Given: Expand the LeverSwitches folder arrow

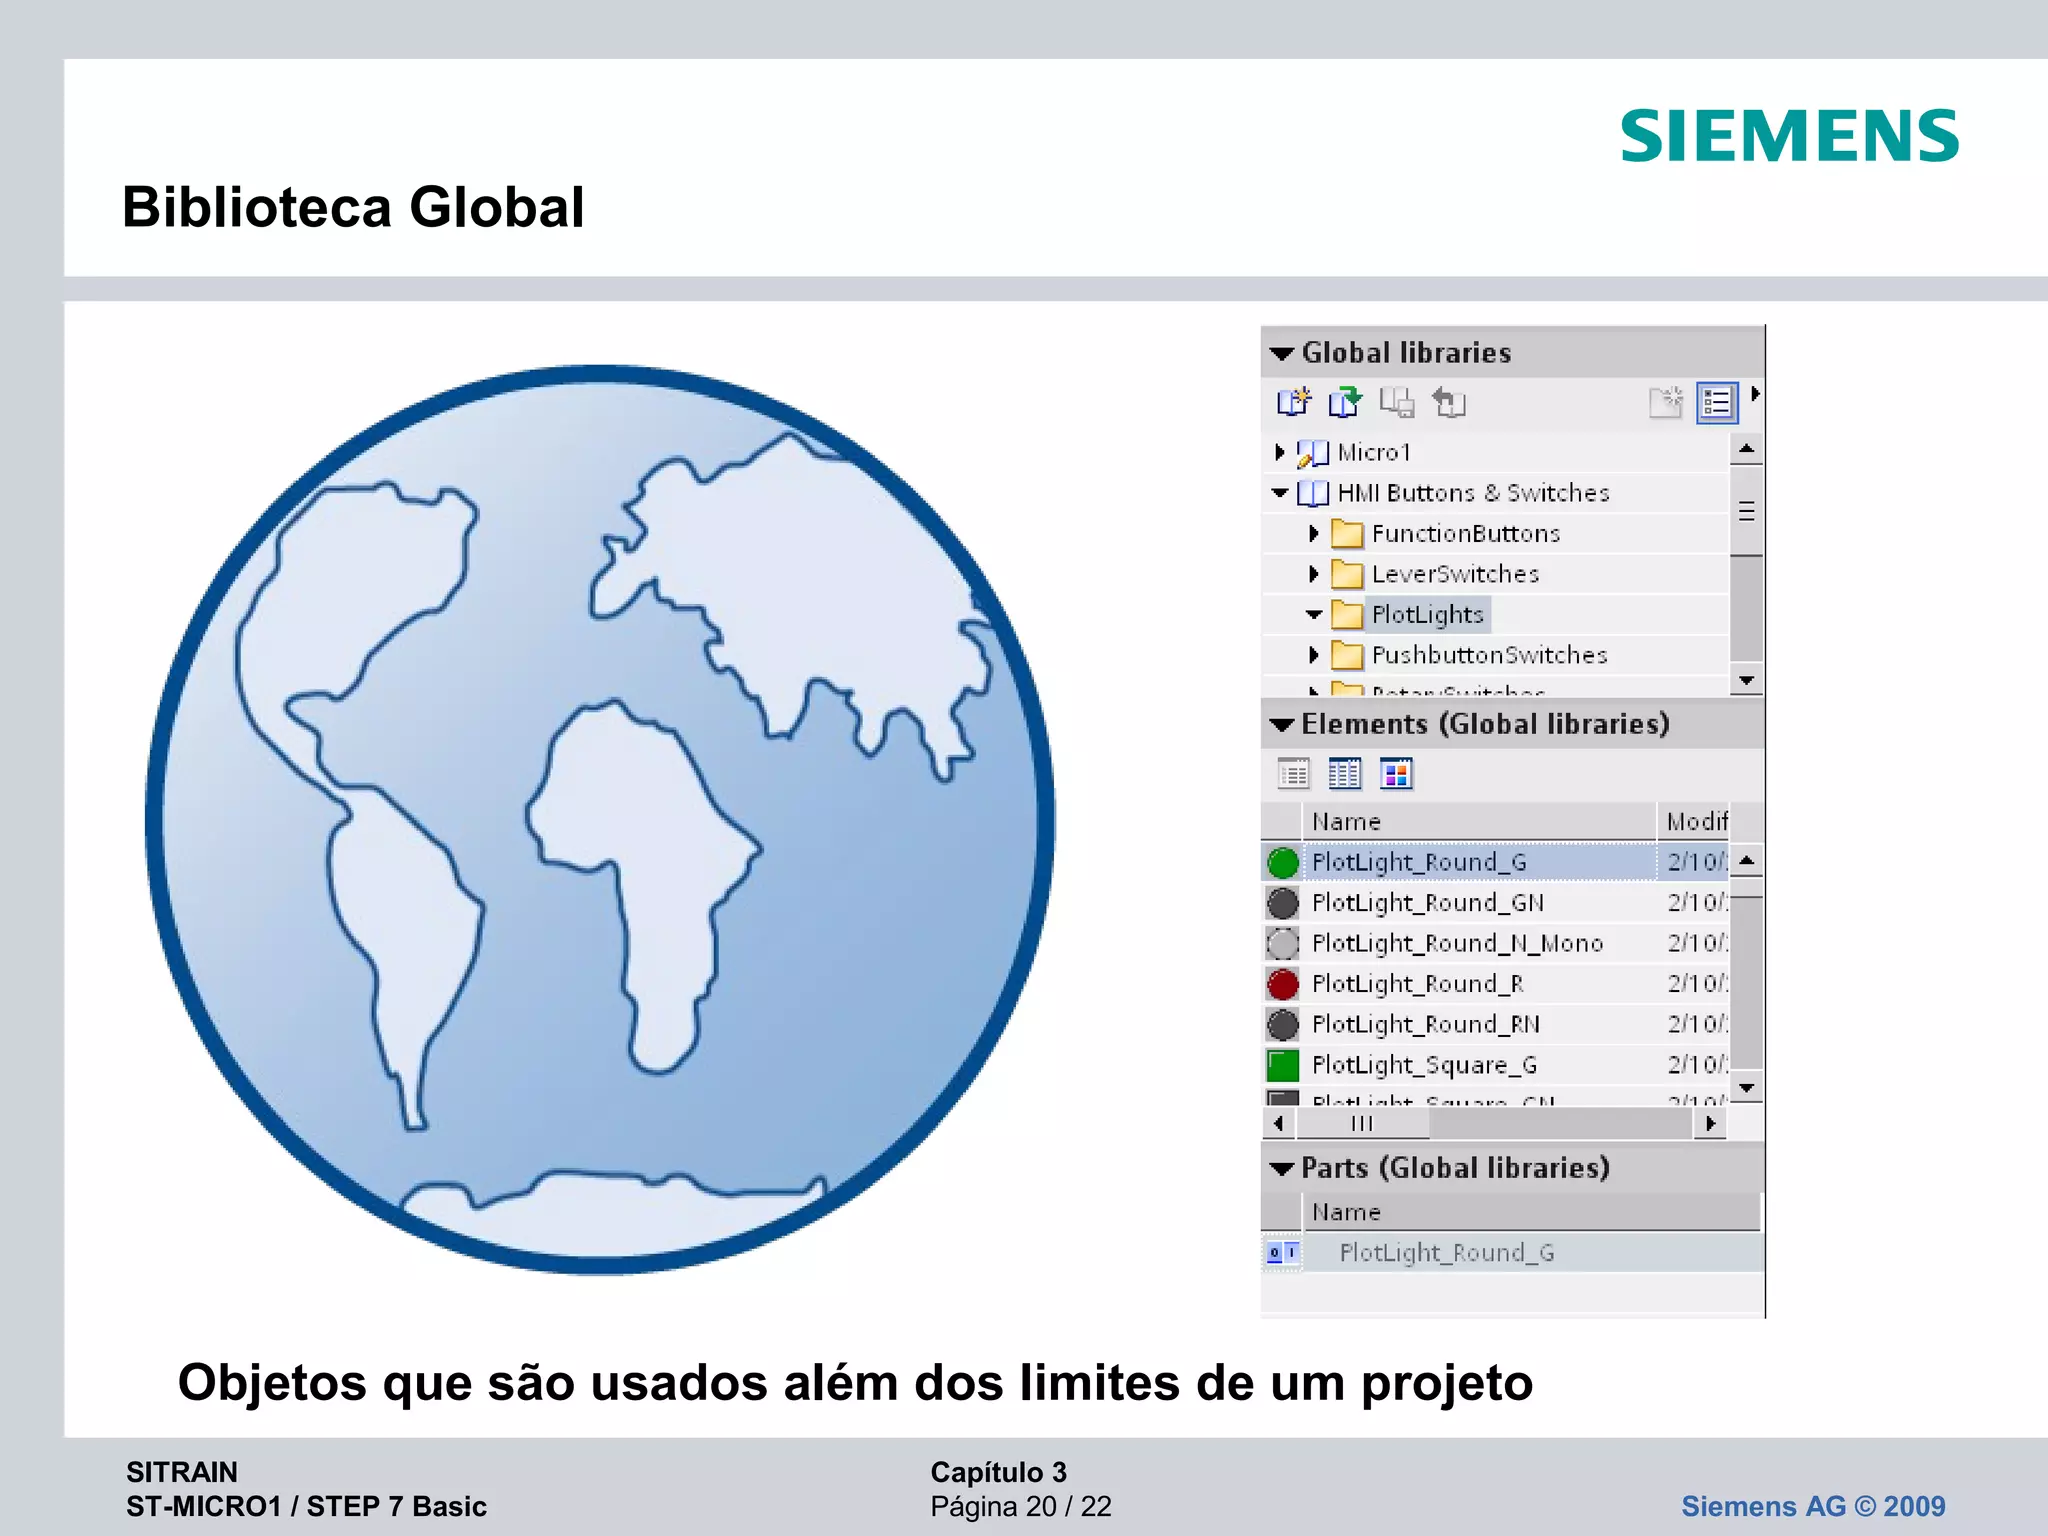Looking at the screenshot, I should [x=1313, y=574].
